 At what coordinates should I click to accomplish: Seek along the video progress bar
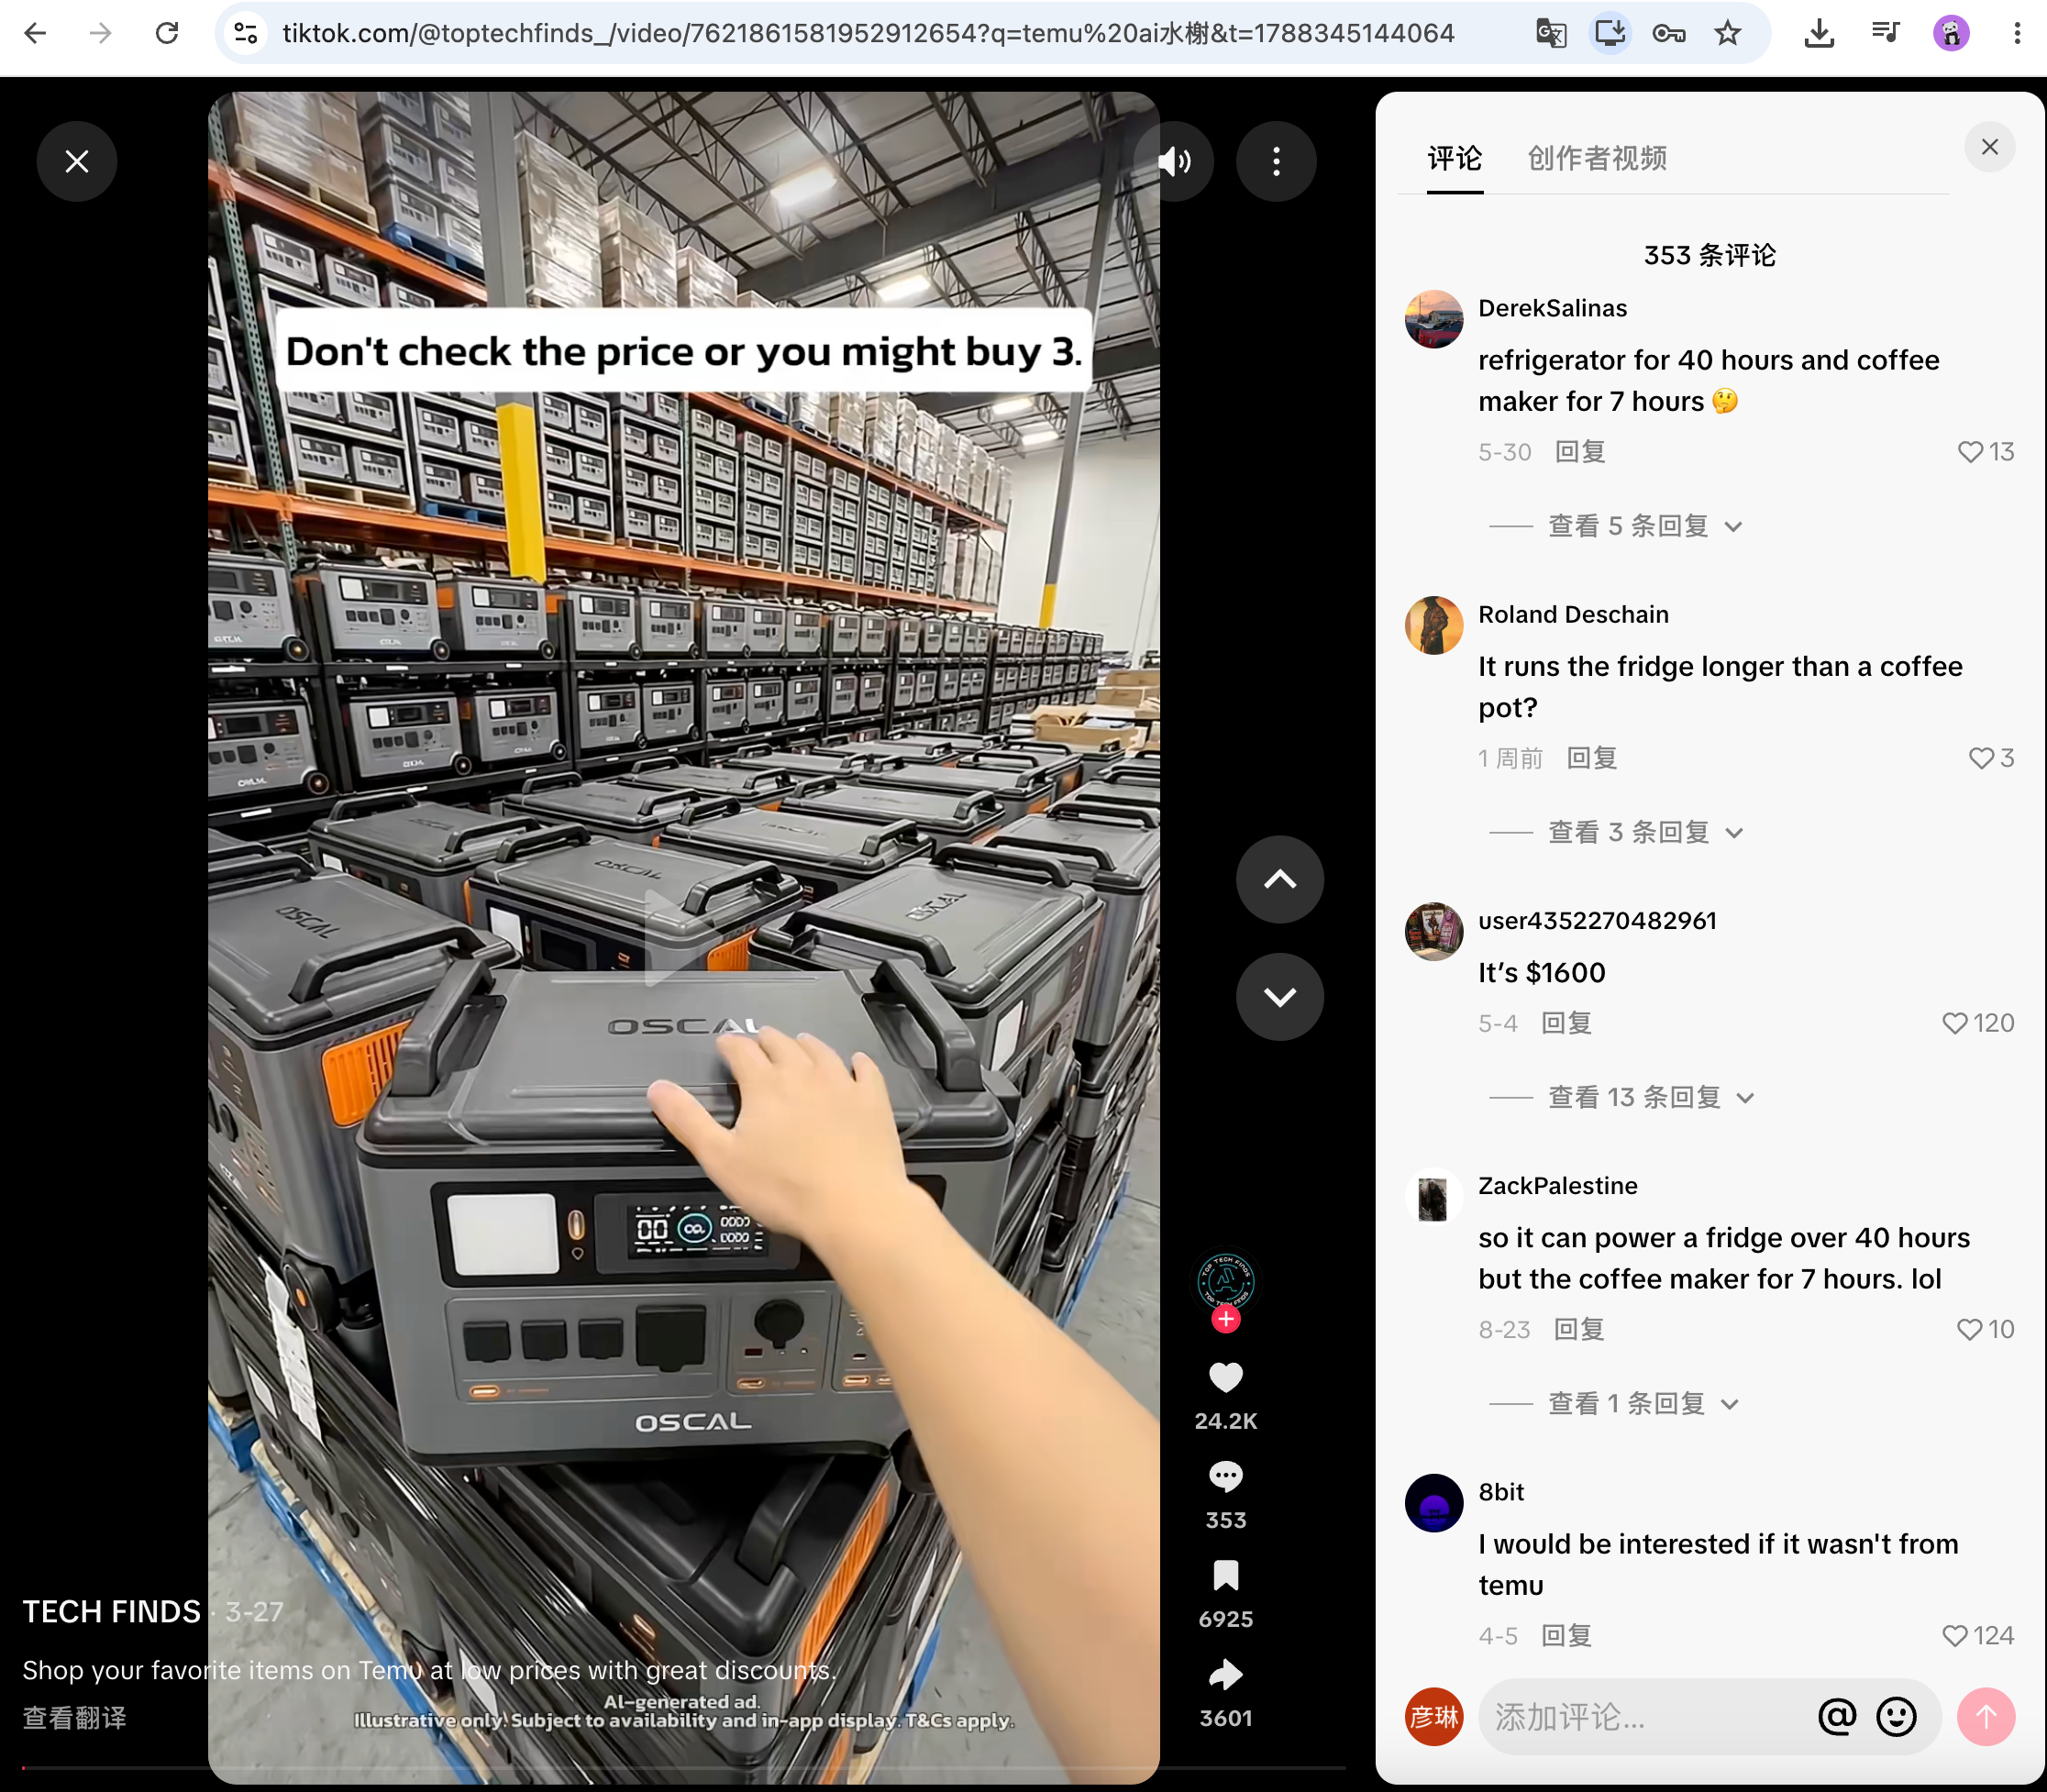pos(684,1768)
